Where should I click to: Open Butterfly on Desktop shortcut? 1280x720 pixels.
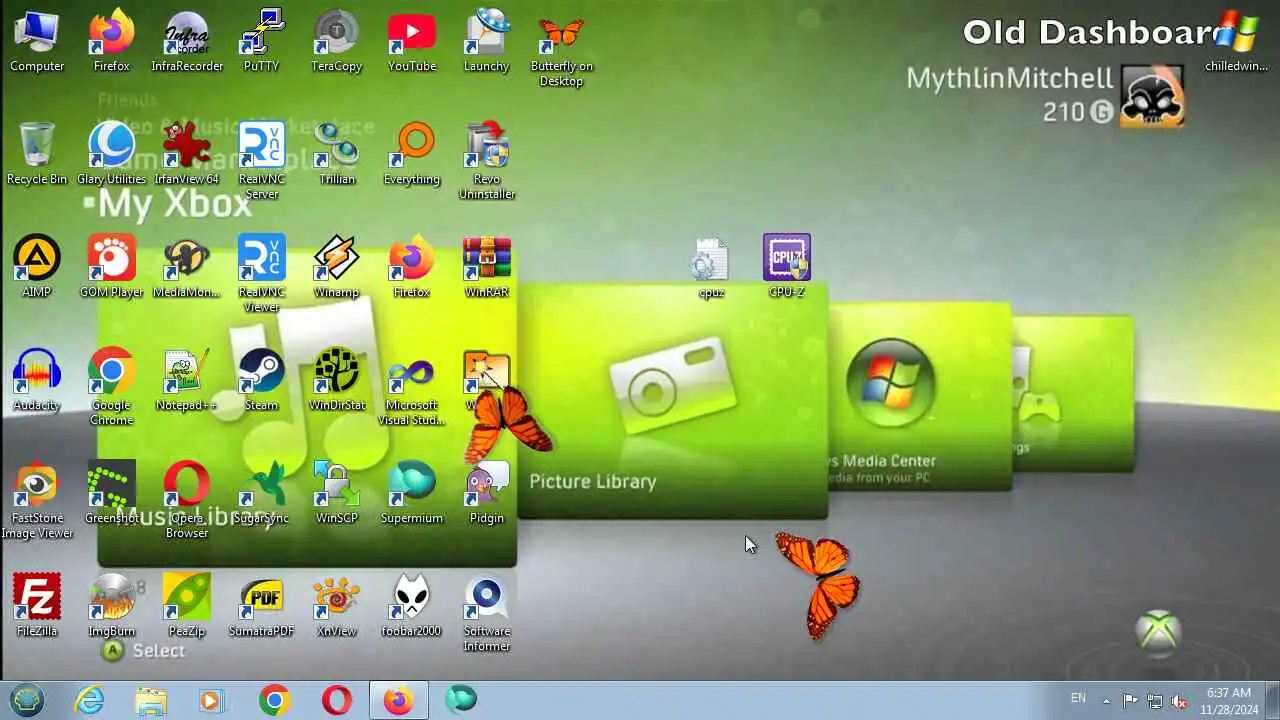[561, 49]
